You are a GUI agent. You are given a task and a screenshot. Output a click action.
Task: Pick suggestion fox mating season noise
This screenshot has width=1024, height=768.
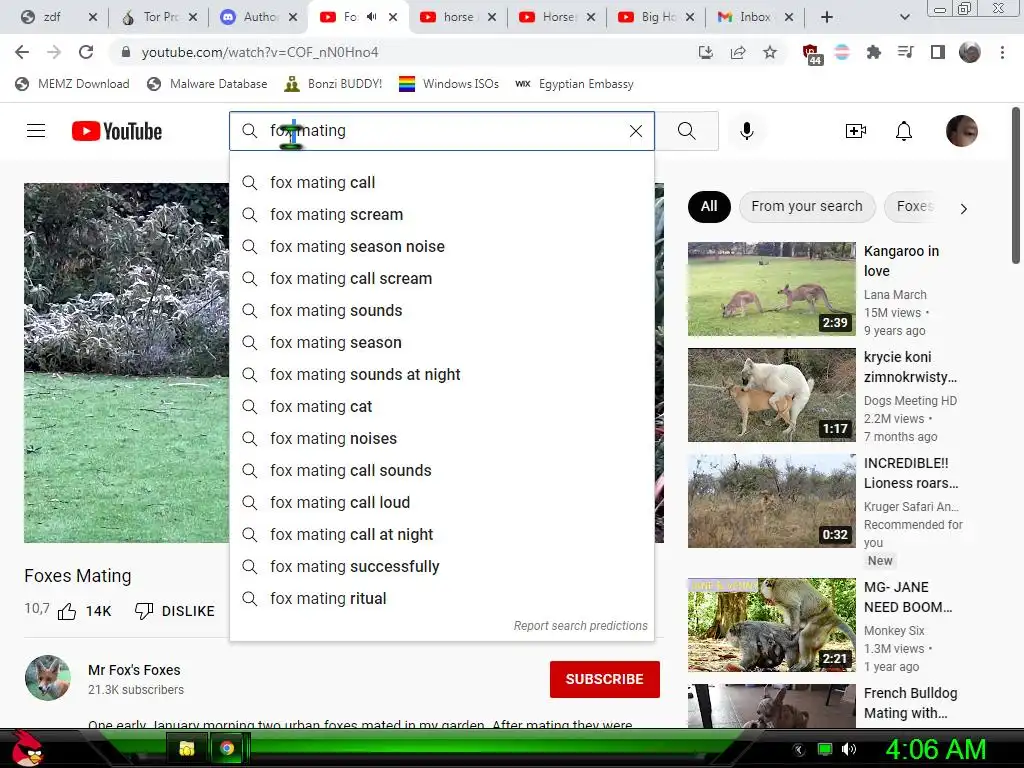pyautogui.click(x=442, y=246)
